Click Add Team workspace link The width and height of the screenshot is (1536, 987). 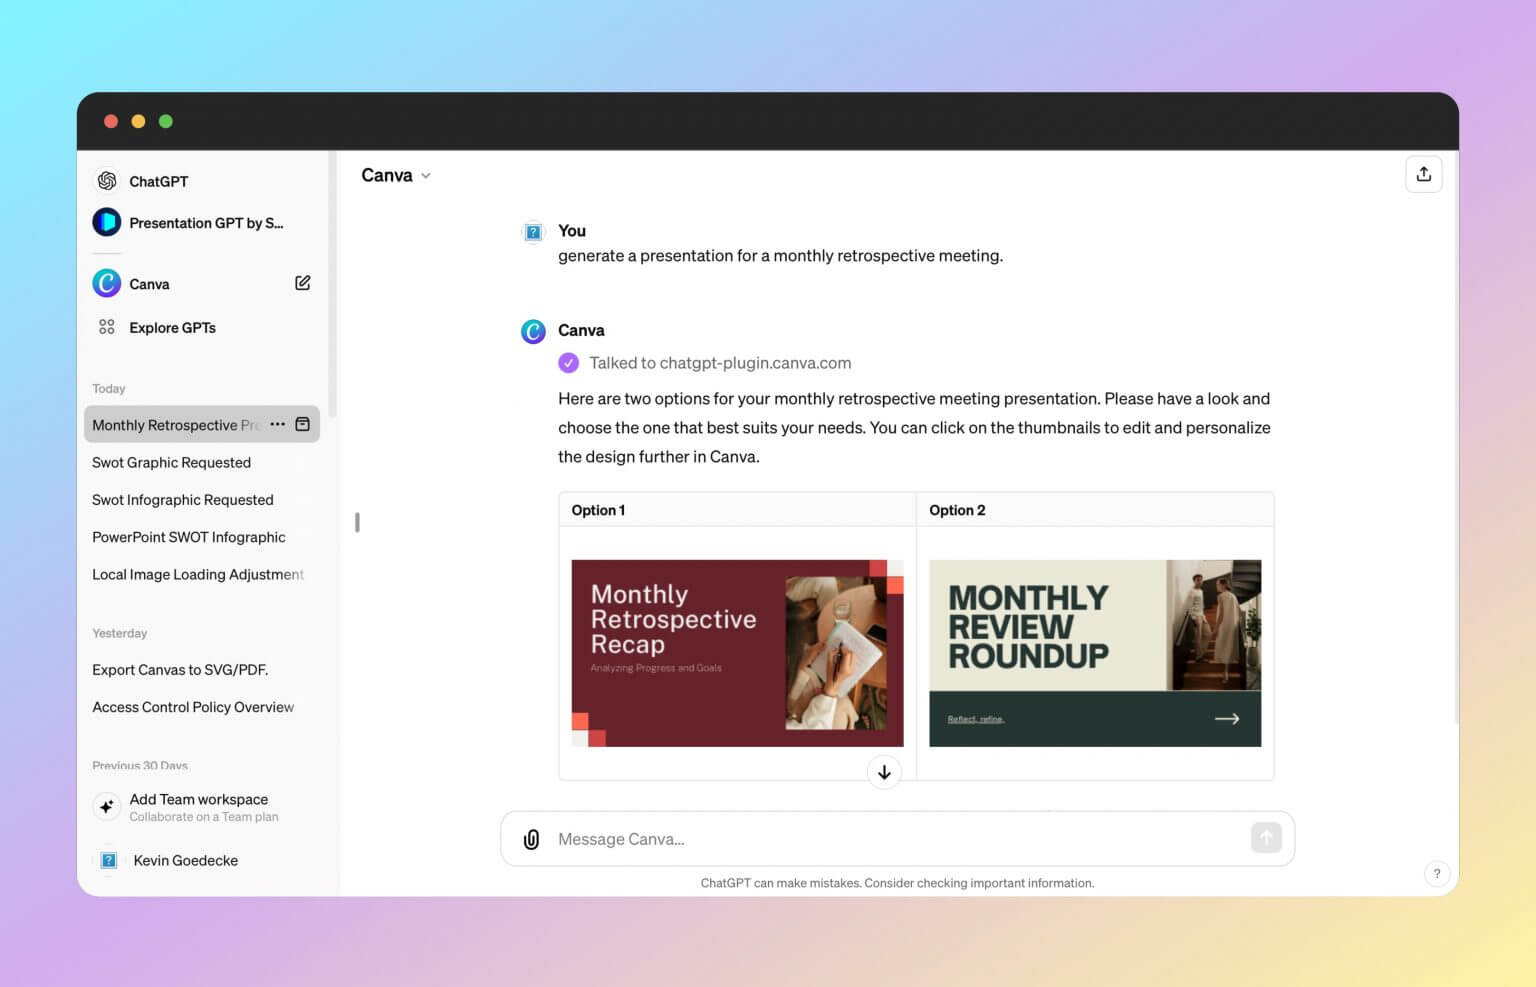[198, 799]
